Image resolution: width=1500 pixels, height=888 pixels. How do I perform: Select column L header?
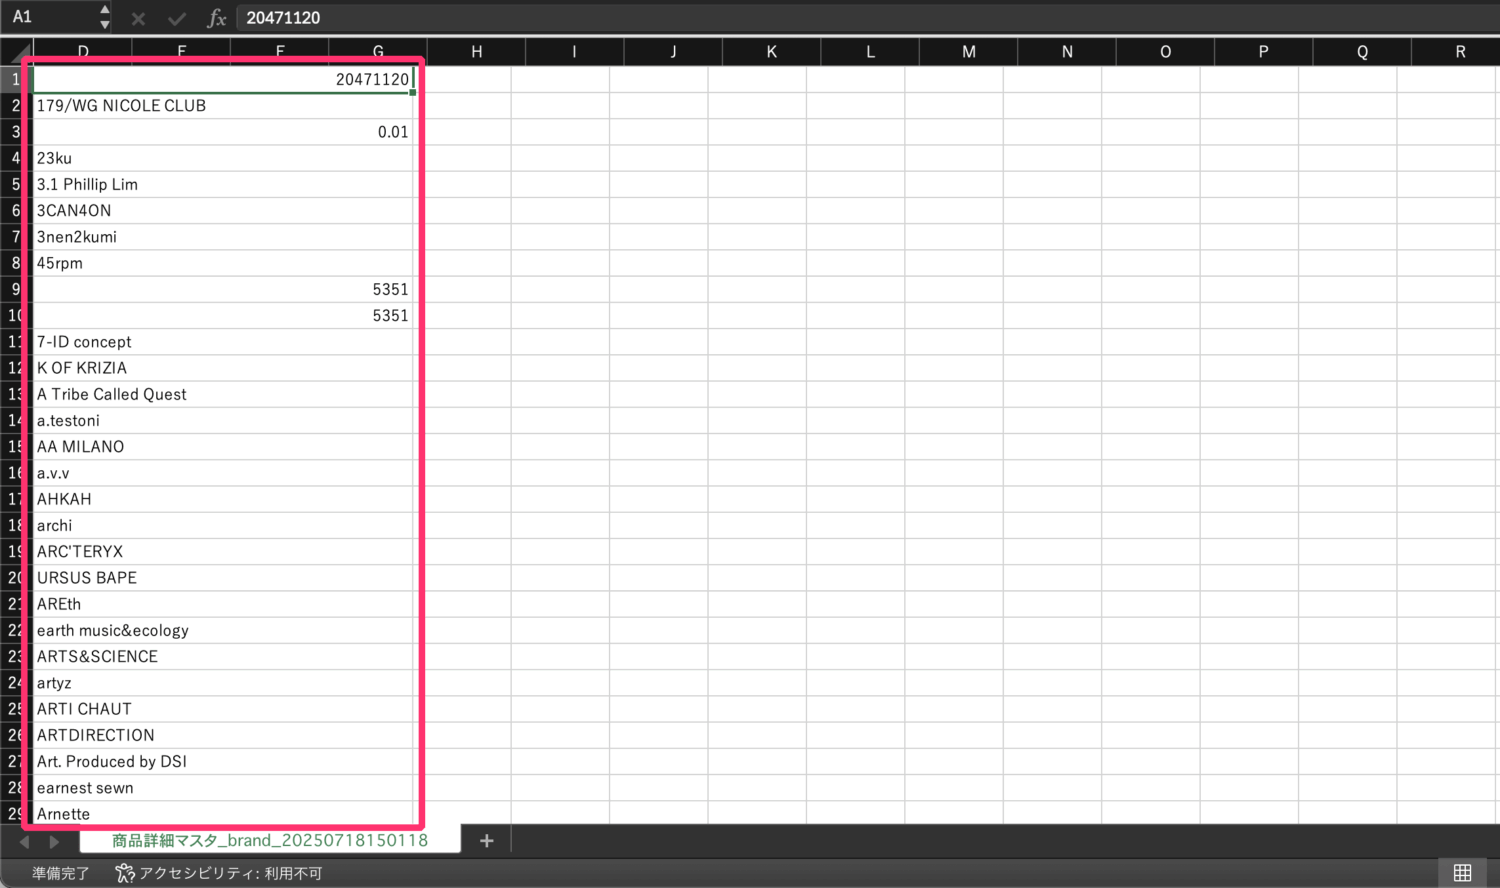[870, 52]
